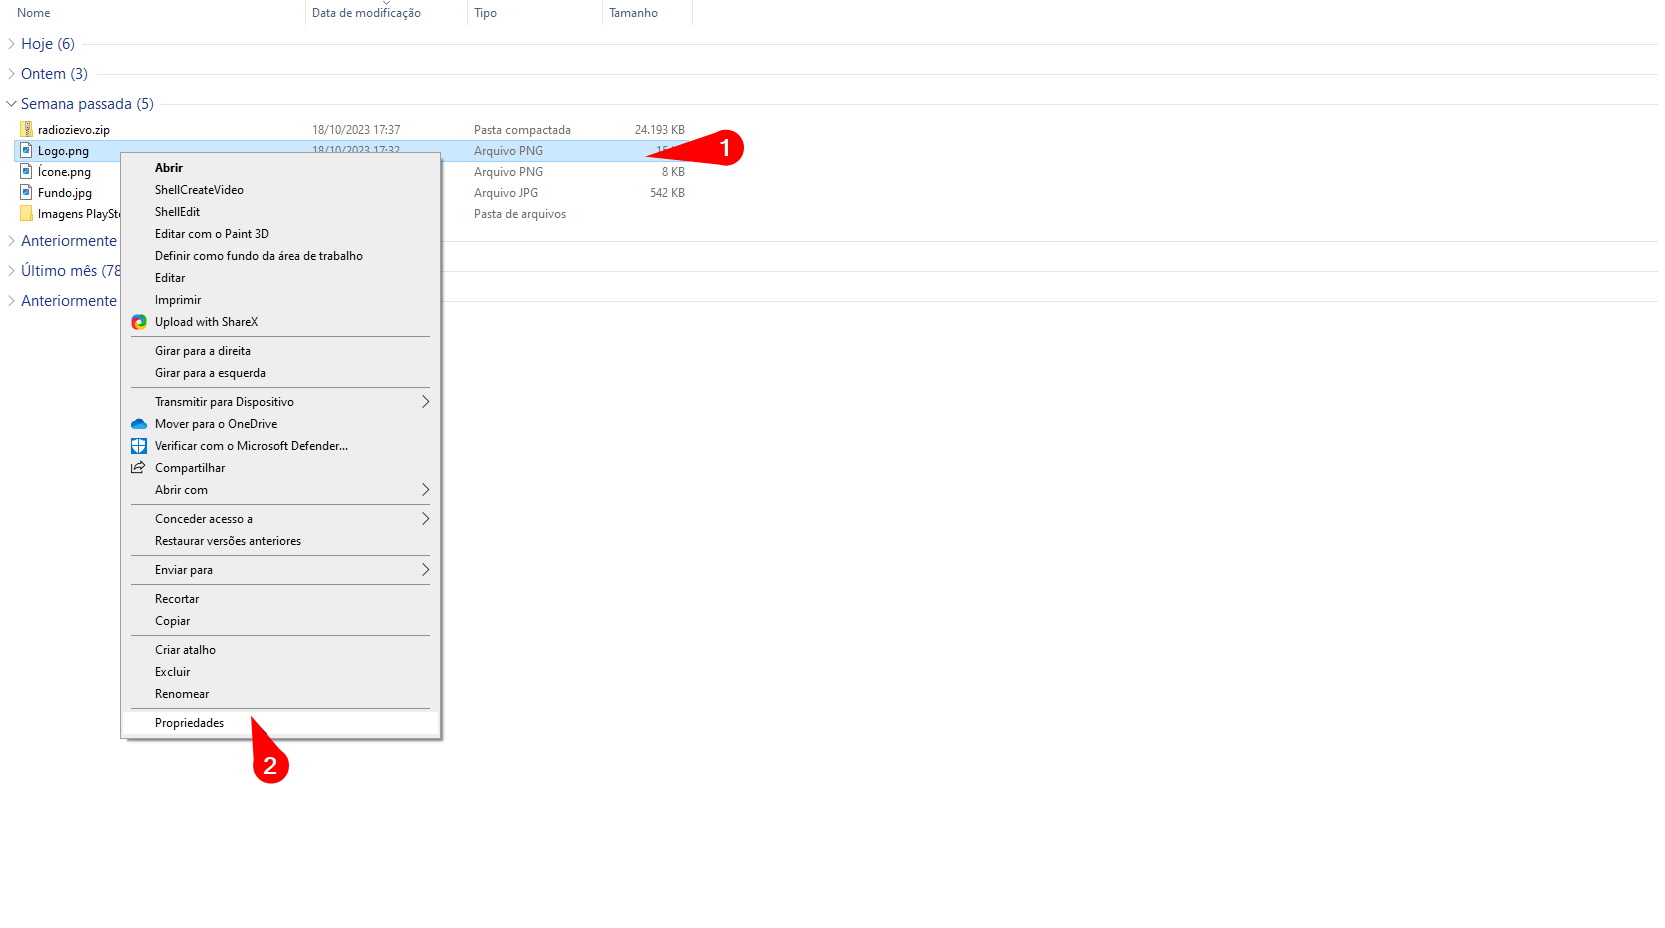Click the Imagens PlayStore folder icon

click(26, 214)
